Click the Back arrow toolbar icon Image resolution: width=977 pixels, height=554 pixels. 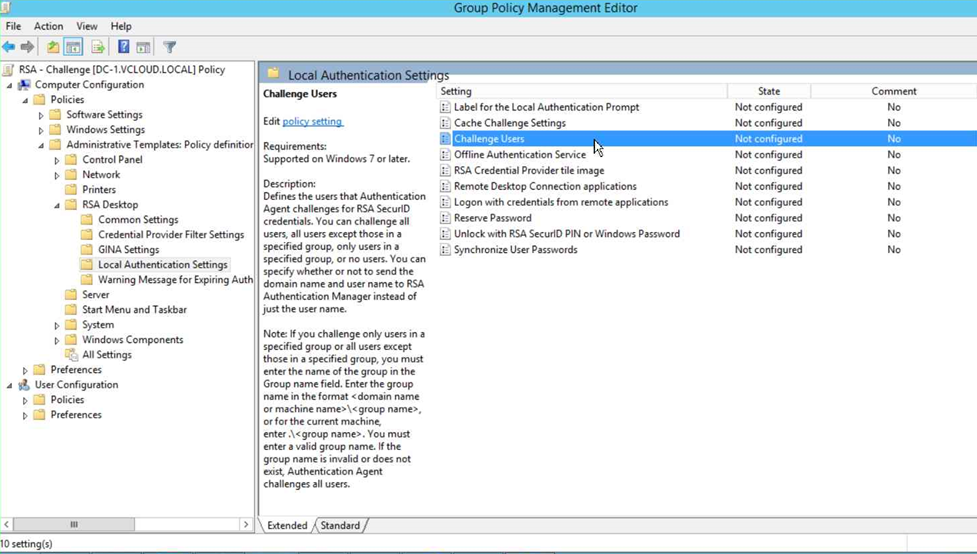9,47
